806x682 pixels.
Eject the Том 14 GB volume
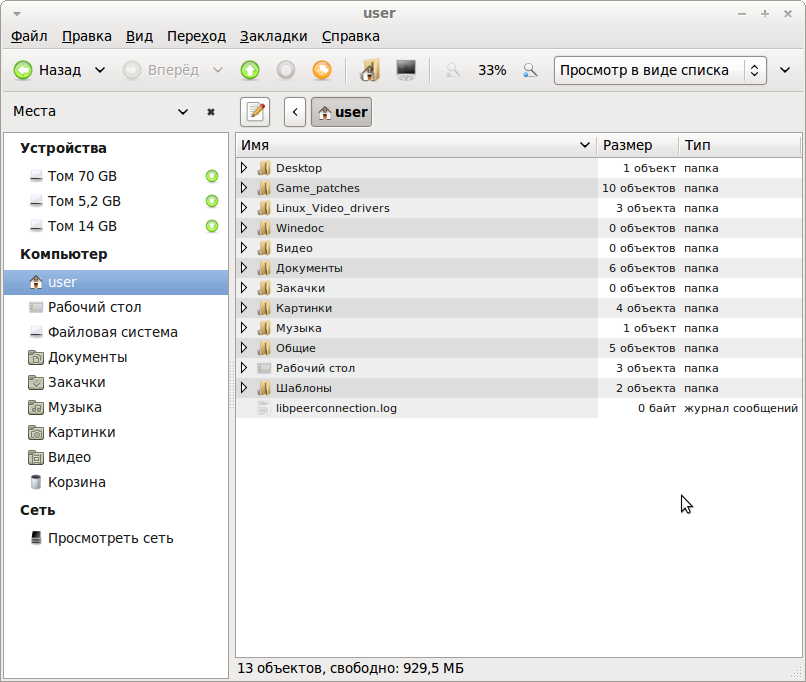pos(212,226)
